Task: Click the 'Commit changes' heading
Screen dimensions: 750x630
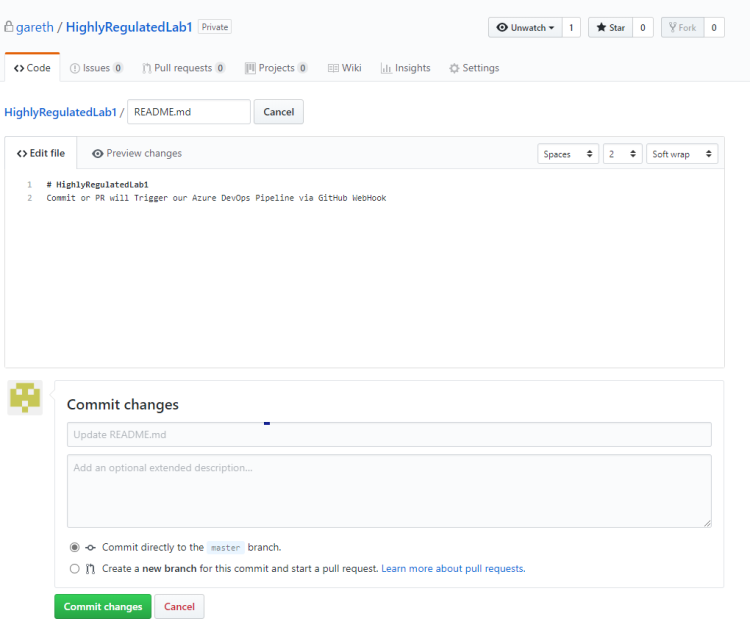Action: (122, 405)
